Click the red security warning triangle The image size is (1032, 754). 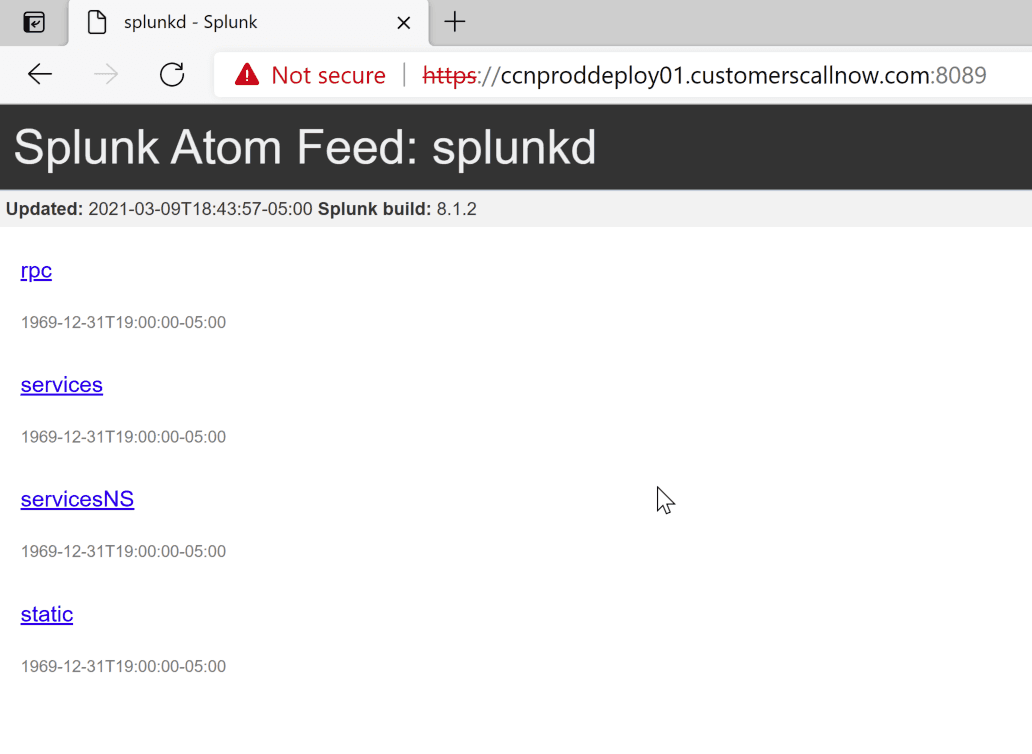[247, 74]
